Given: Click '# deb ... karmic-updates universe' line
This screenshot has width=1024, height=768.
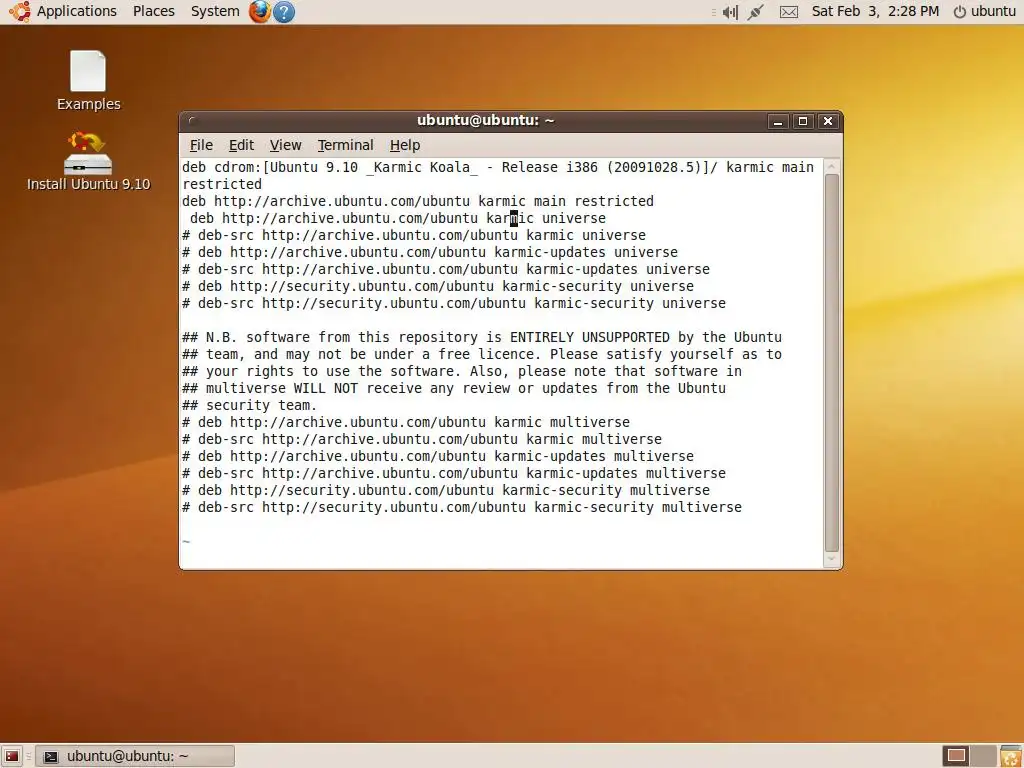Looking at the screenshot, I should click(x=430, y=252).
